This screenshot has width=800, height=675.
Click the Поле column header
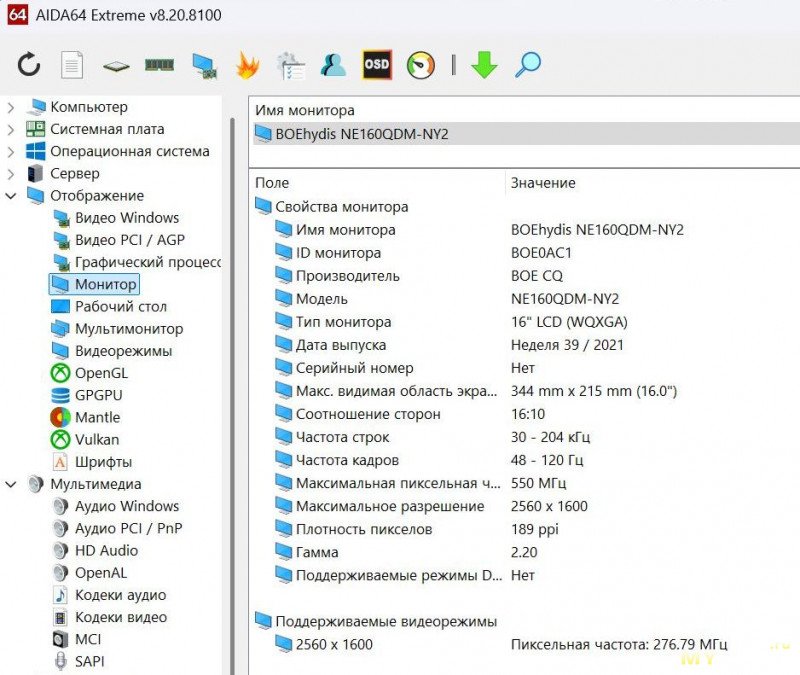coord(272,183)
